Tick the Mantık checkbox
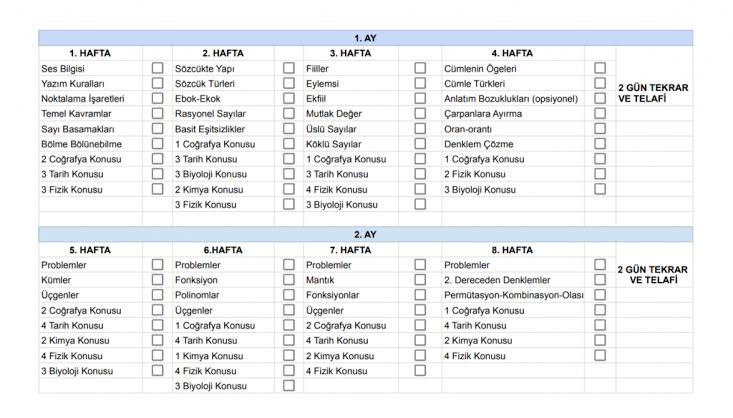733x418 pixels. click(420, 280)
